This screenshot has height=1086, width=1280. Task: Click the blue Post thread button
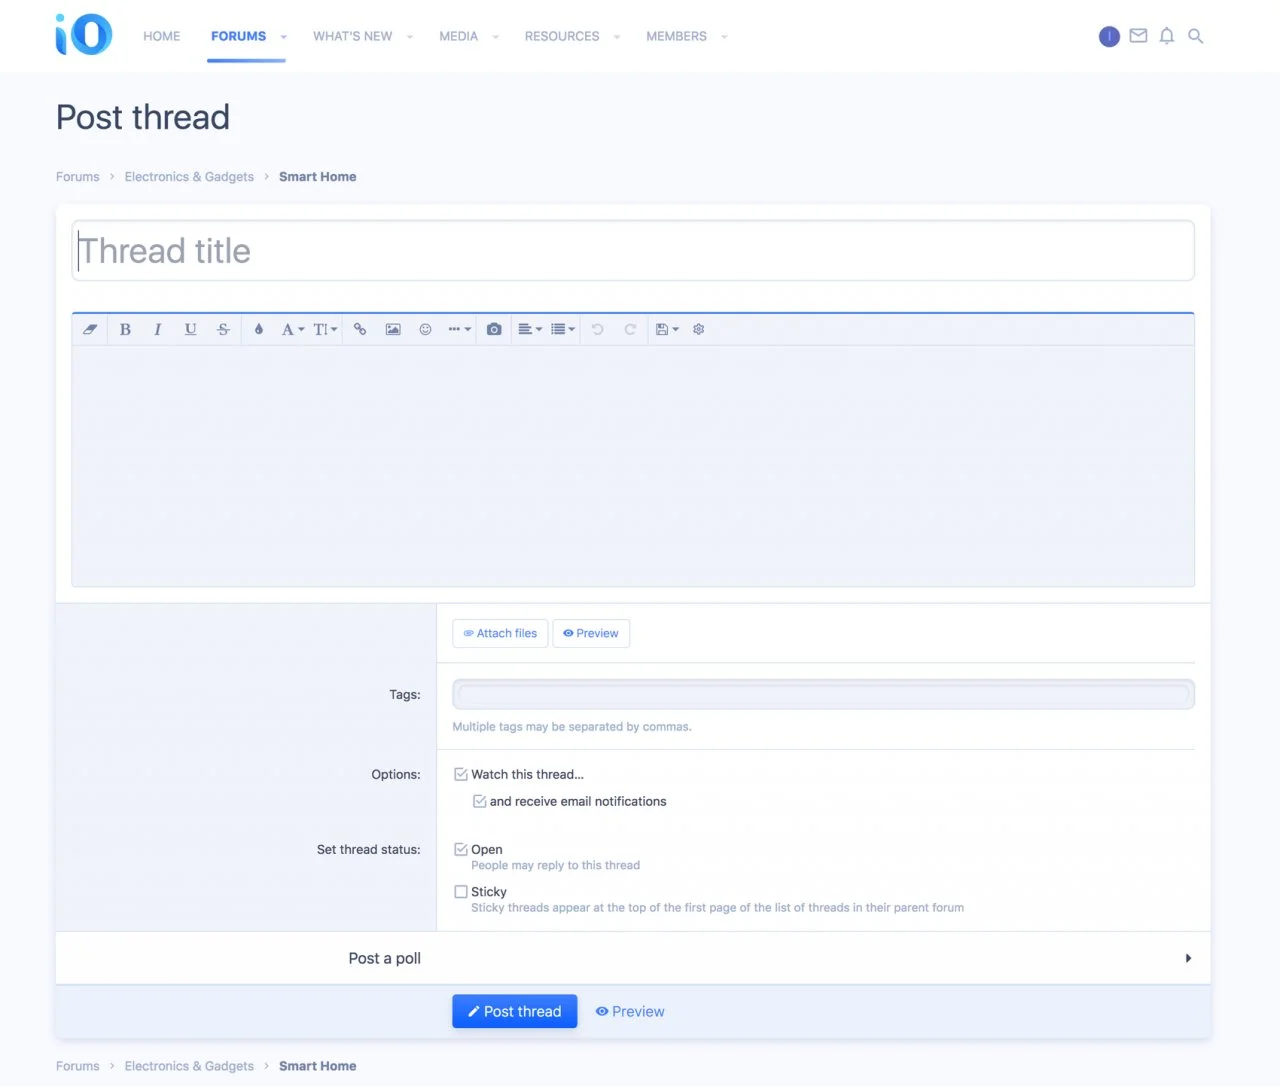coord(514,1011)
